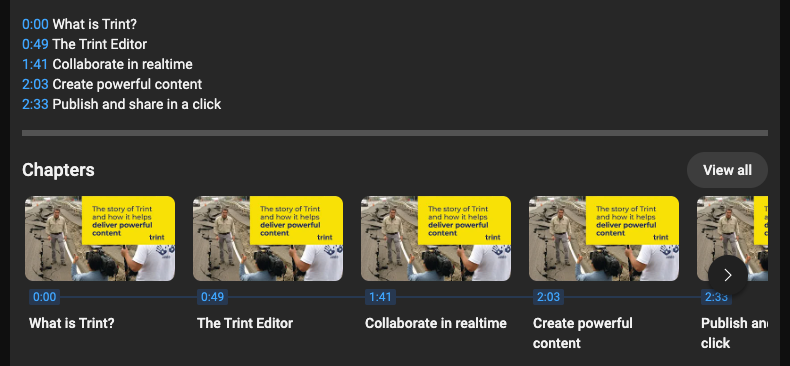
Task: Click chapter title 'The Trint Editor' below thumbnail
Action: click(245, 323)
